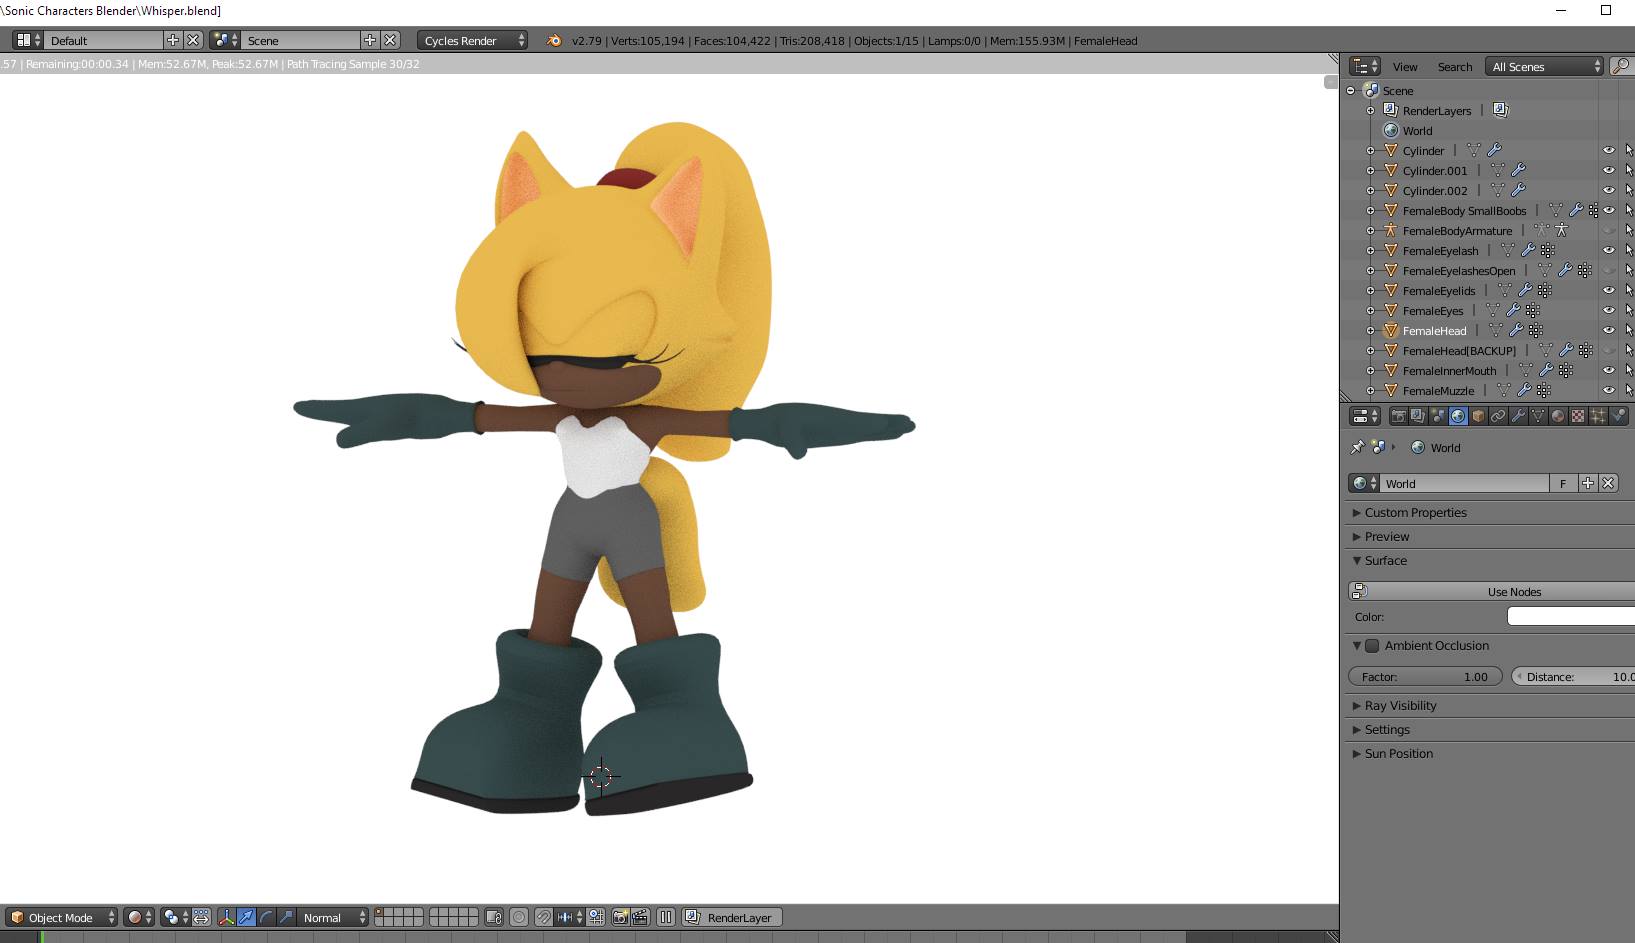
Task: Toggle visibility of Cylinder.001
Action: [x=1608, y=171]
